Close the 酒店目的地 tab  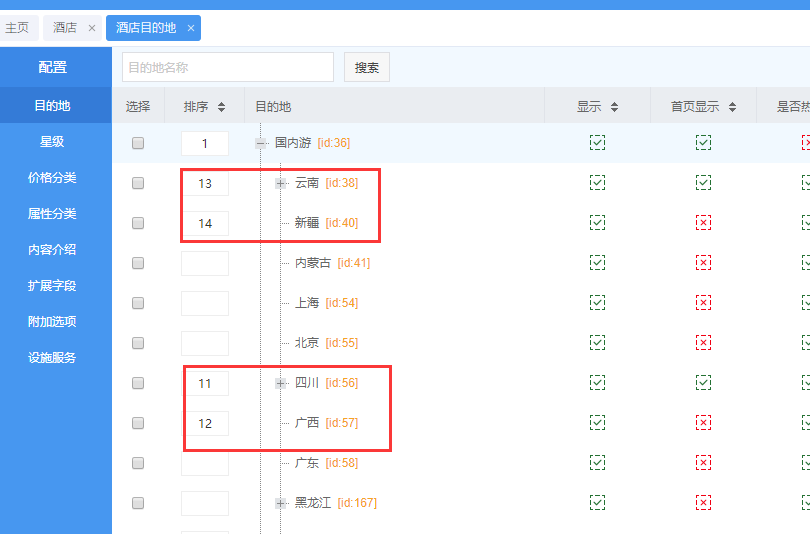tap(191, 28)
